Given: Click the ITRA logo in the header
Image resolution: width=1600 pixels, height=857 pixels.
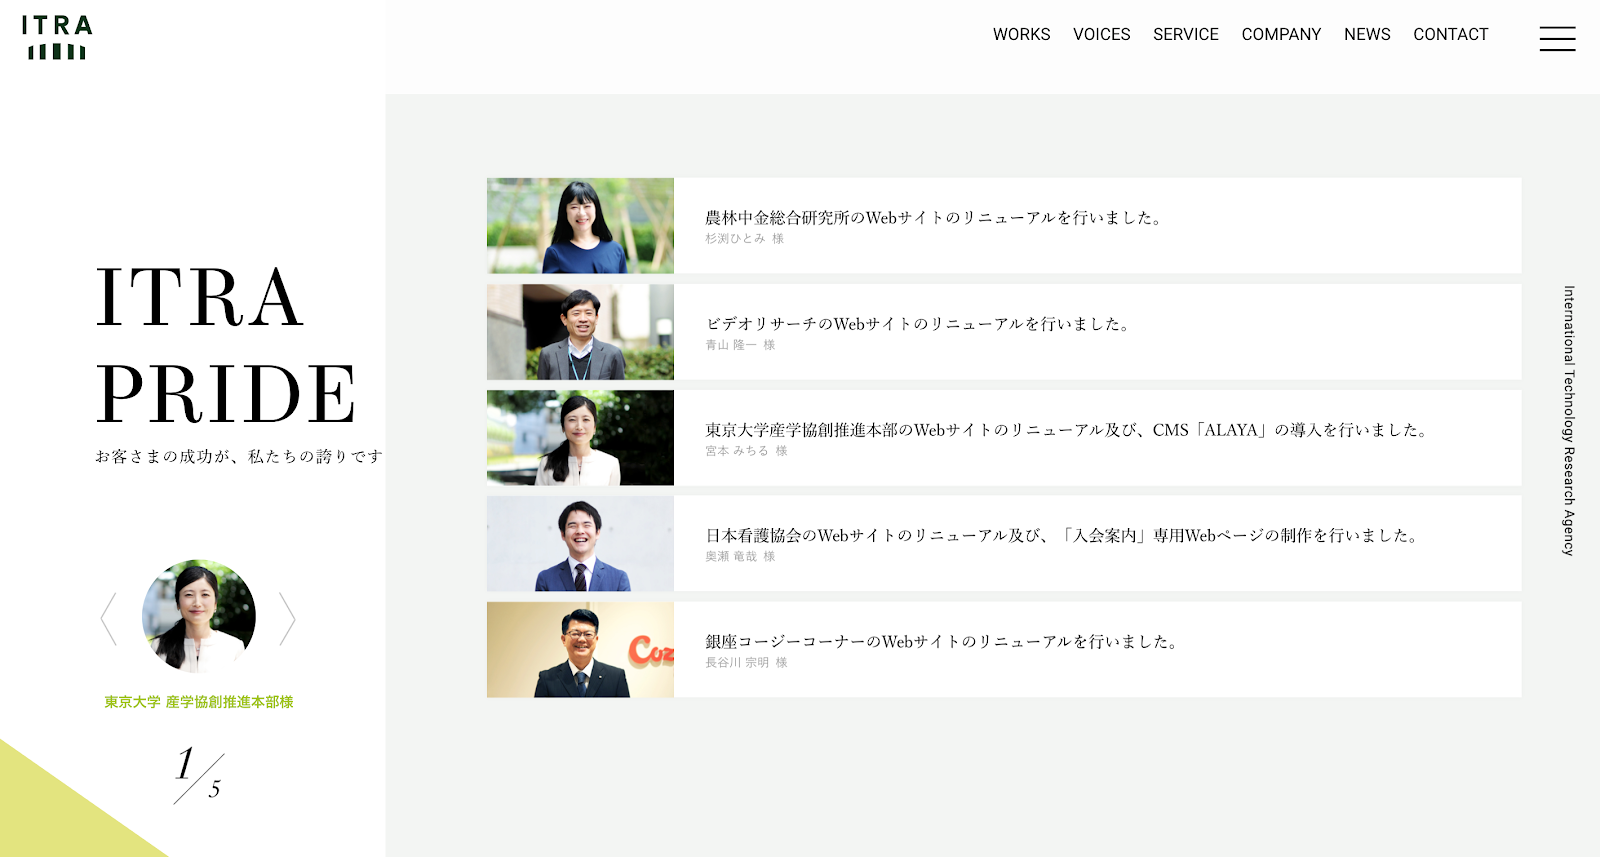Looking at the screenshot, I should 56,38.
